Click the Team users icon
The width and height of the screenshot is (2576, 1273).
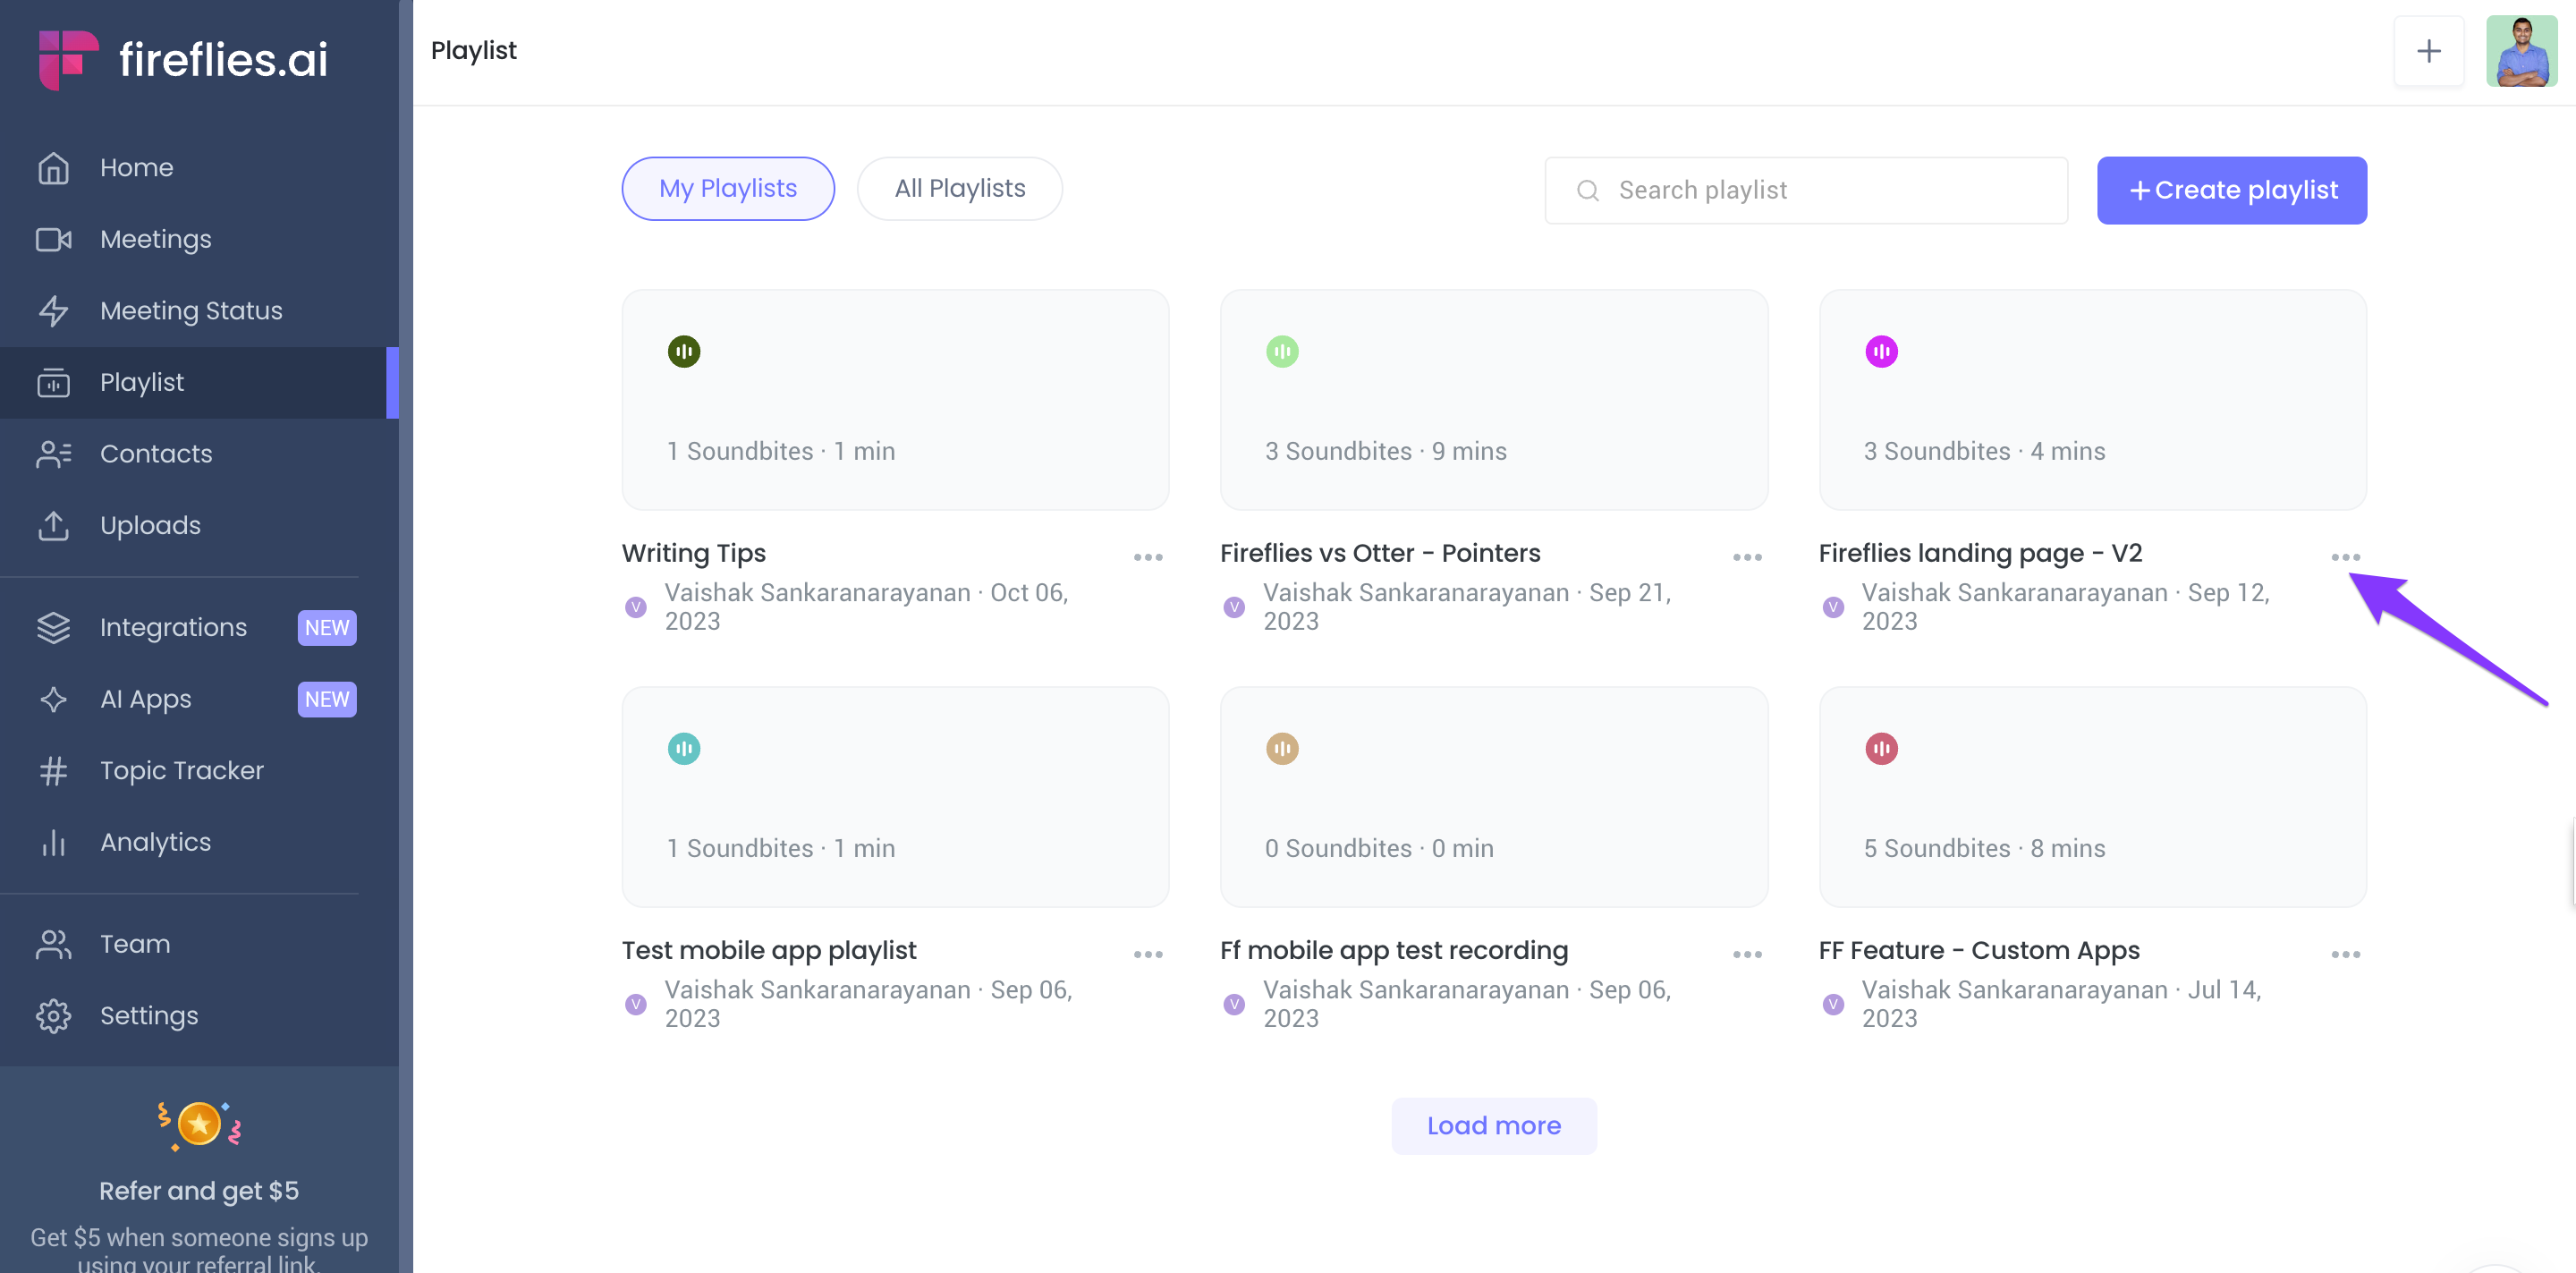coord(53,944)
